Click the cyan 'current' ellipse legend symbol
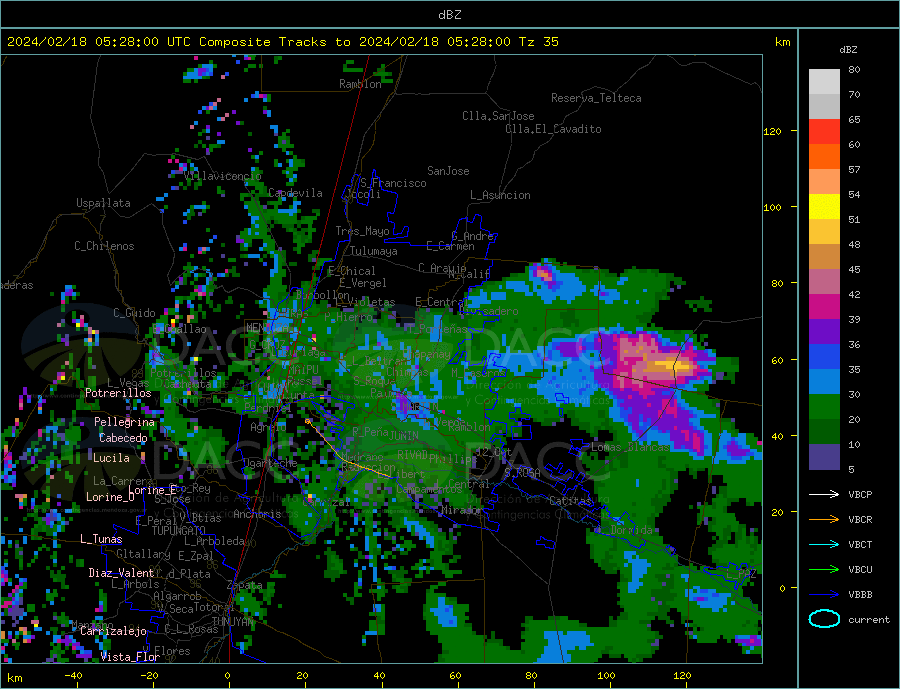Screen dimensions: 900x689 824,619
